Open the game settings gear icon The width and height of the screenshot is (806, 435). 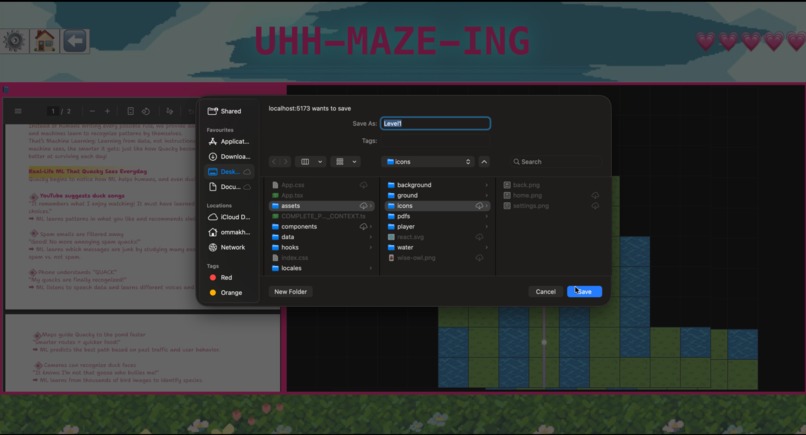(14, 41)
